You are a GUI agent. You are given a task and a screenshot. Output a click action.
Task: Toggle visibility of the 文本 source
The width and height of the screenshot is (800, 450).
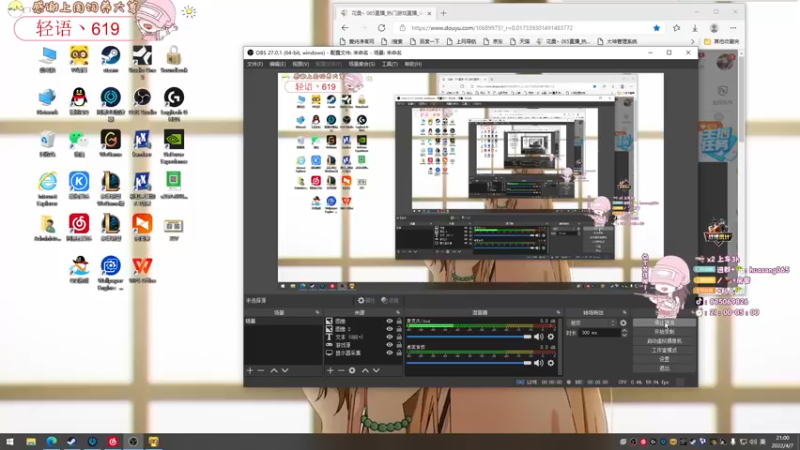390,337
